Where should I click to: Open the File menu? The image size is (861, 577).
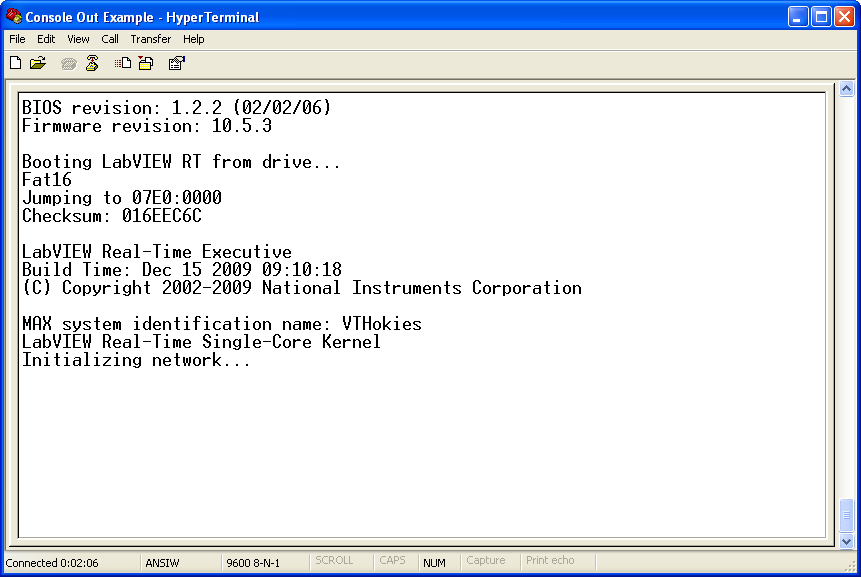tap(17, 39)
